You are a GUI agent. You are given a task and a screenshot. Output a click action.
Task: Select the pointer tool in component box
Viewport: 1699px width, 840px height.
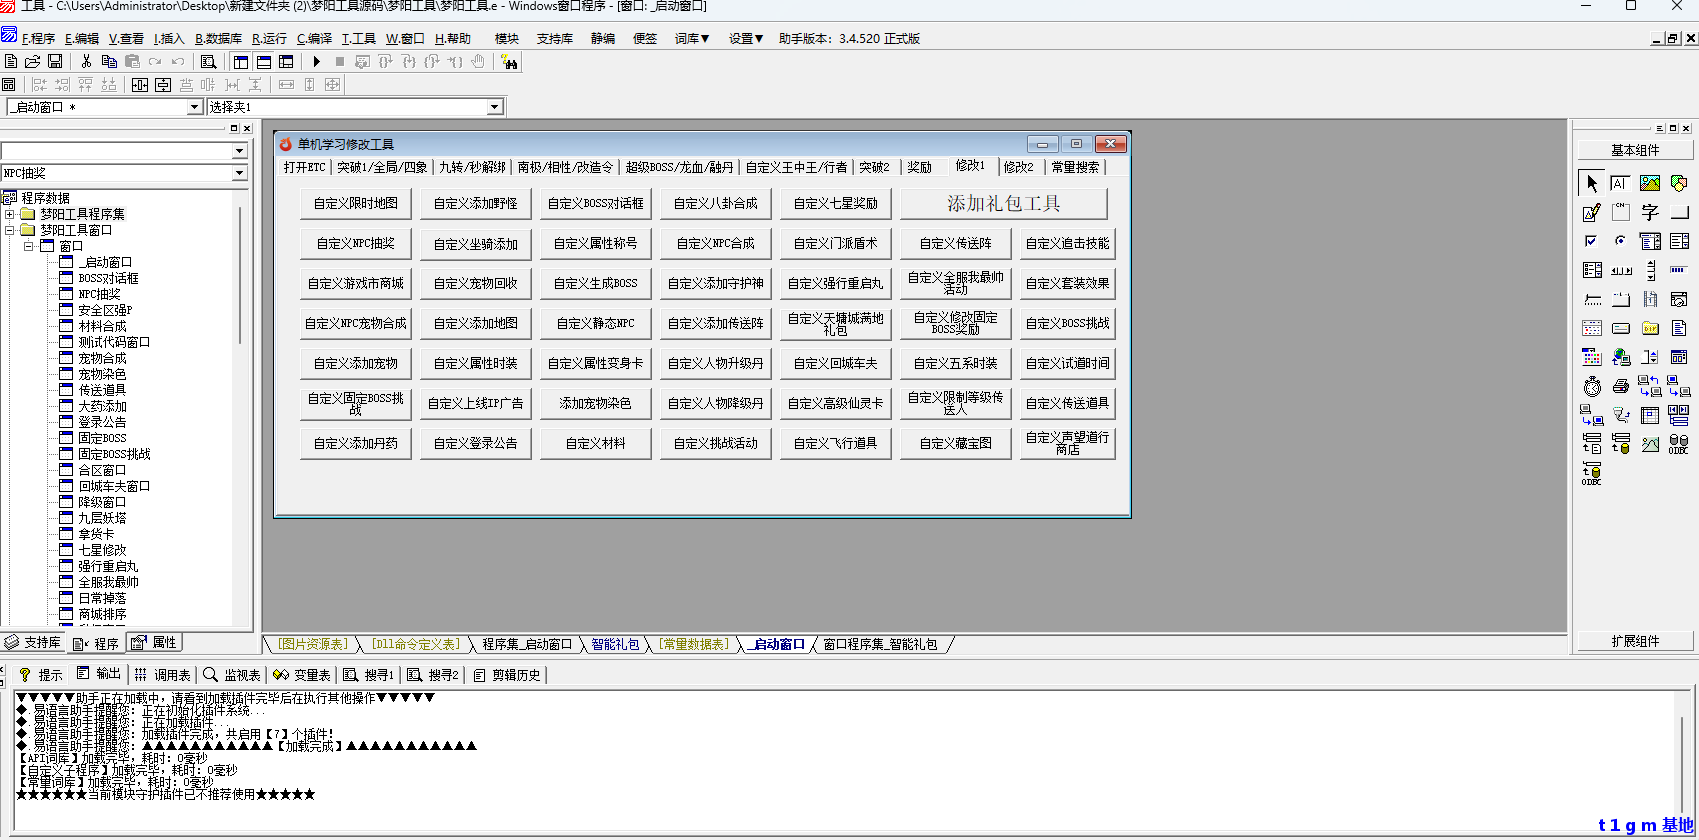[1592, 183]
